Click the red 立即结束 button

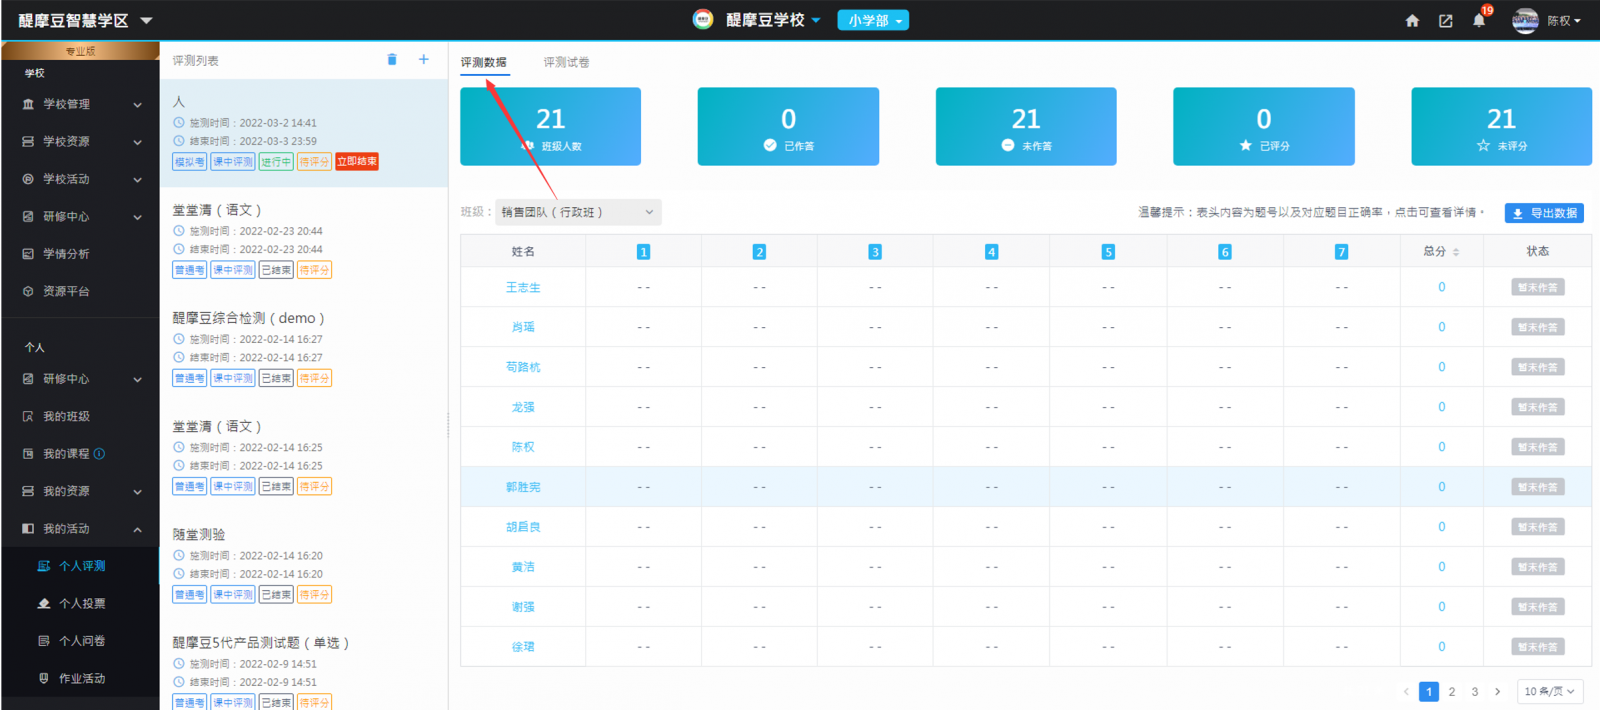click(x=357, y=162)
